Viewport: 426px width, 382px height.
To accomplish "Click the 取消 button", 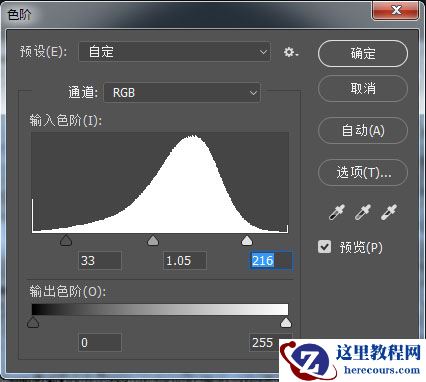I will coord(363,89).
